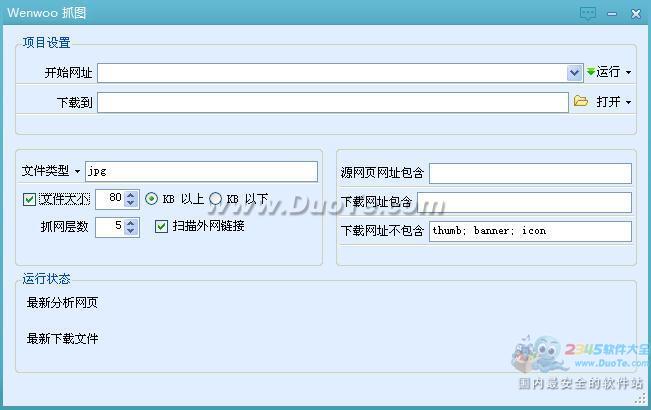This screenshot has width=651, height=410.
Task: Click the 最新下载文件 label
Action: pos(62,339)
